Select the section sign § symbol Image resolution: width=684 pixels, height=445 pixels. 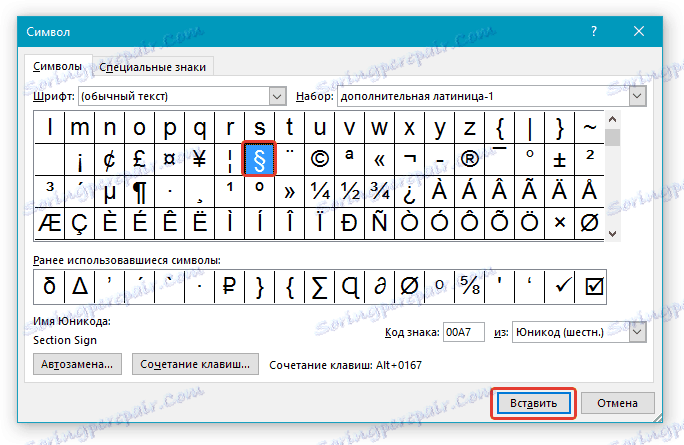tap(259, 160)
